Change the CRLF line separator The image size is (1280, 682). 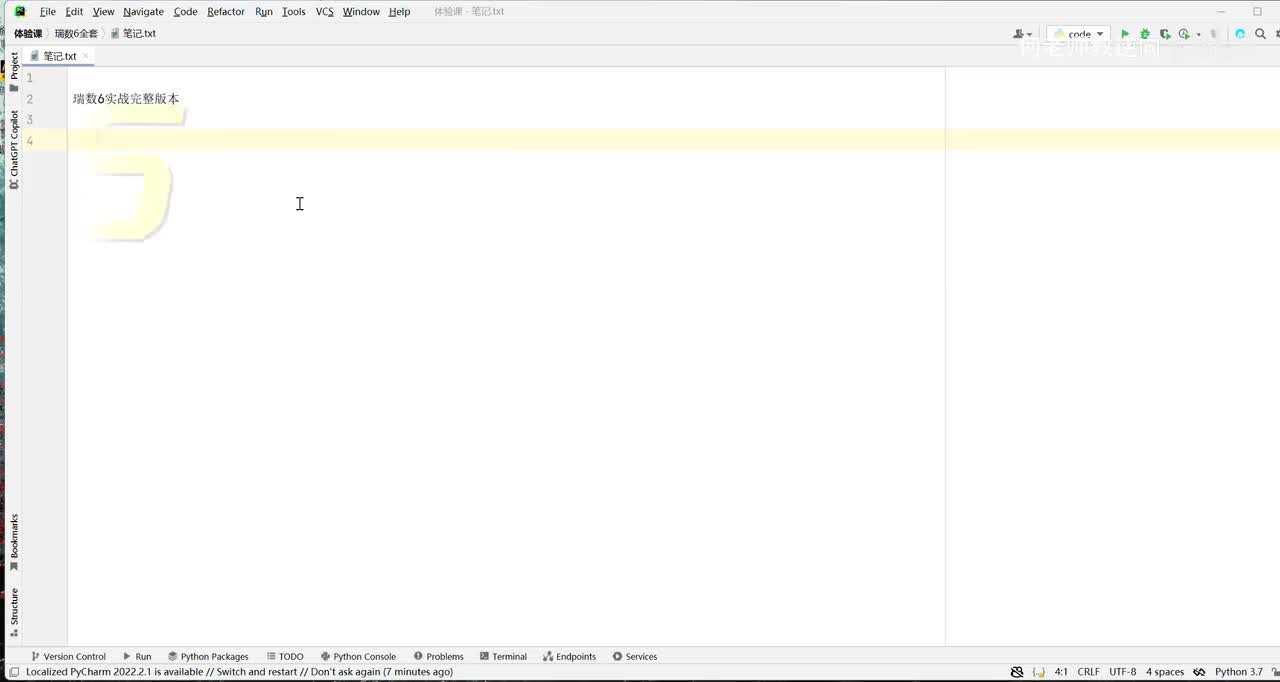[1088, 672]
